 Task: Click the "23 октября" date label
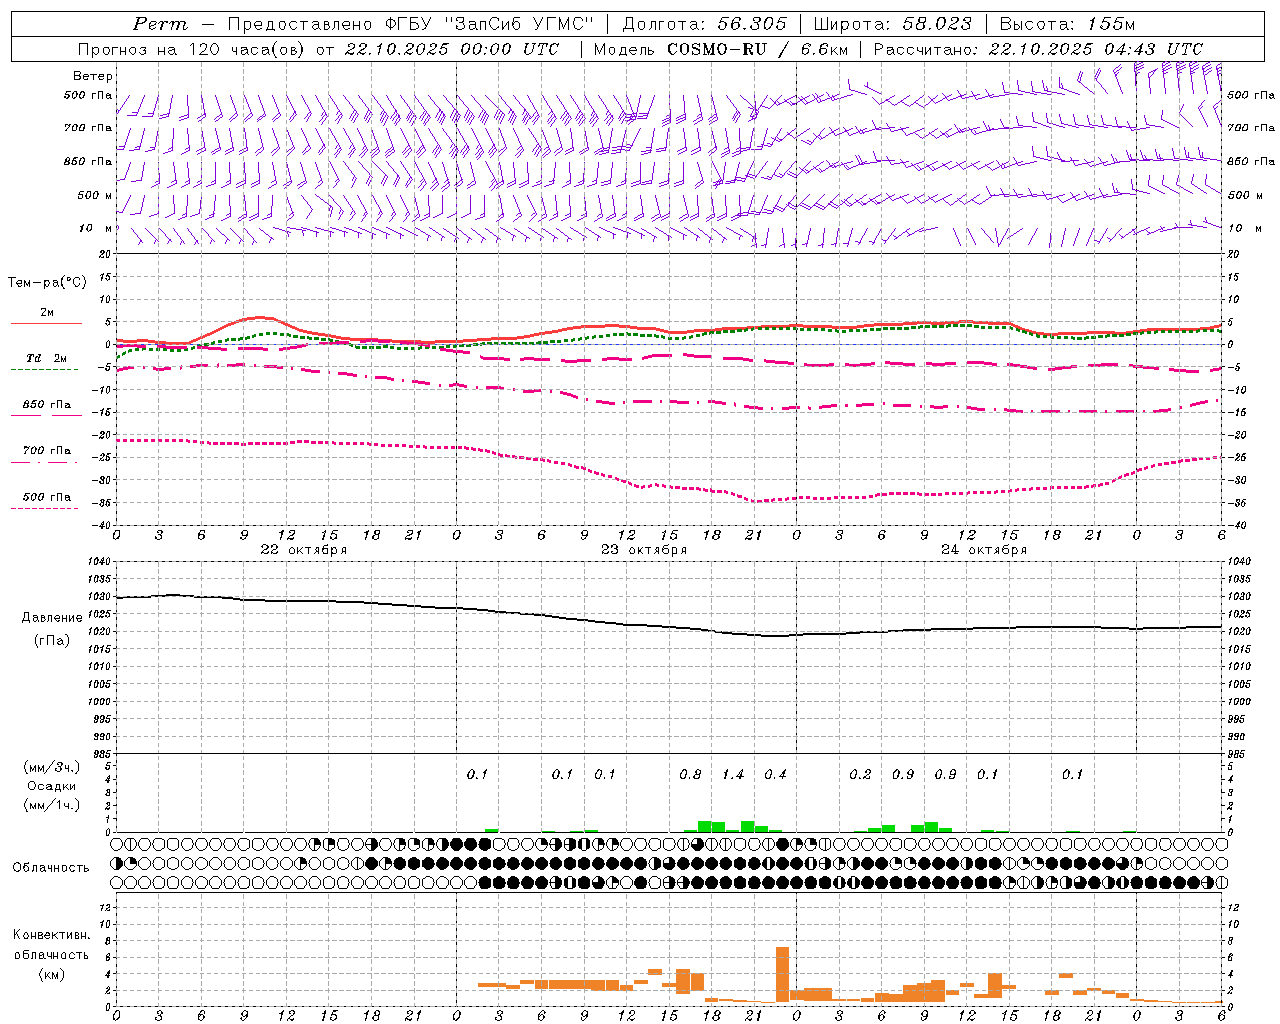[x=643, y=550]
